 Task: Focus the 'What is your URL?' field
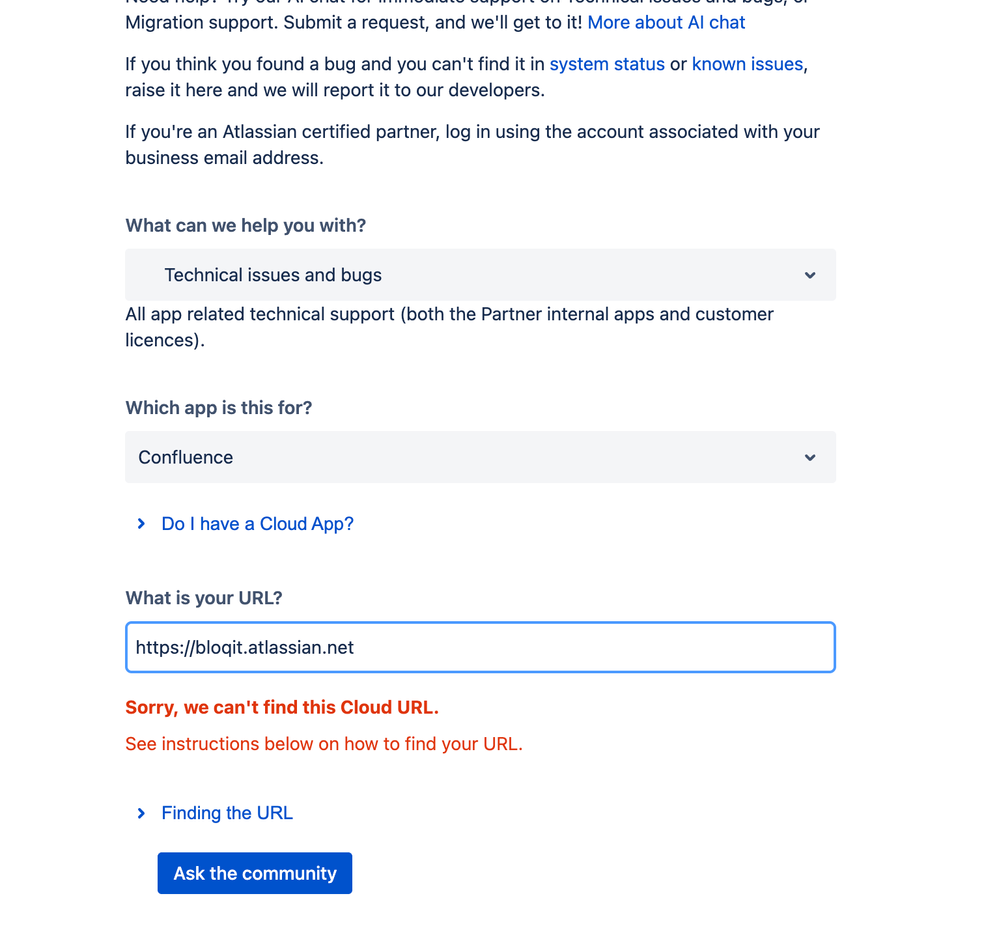pos(480,647)
